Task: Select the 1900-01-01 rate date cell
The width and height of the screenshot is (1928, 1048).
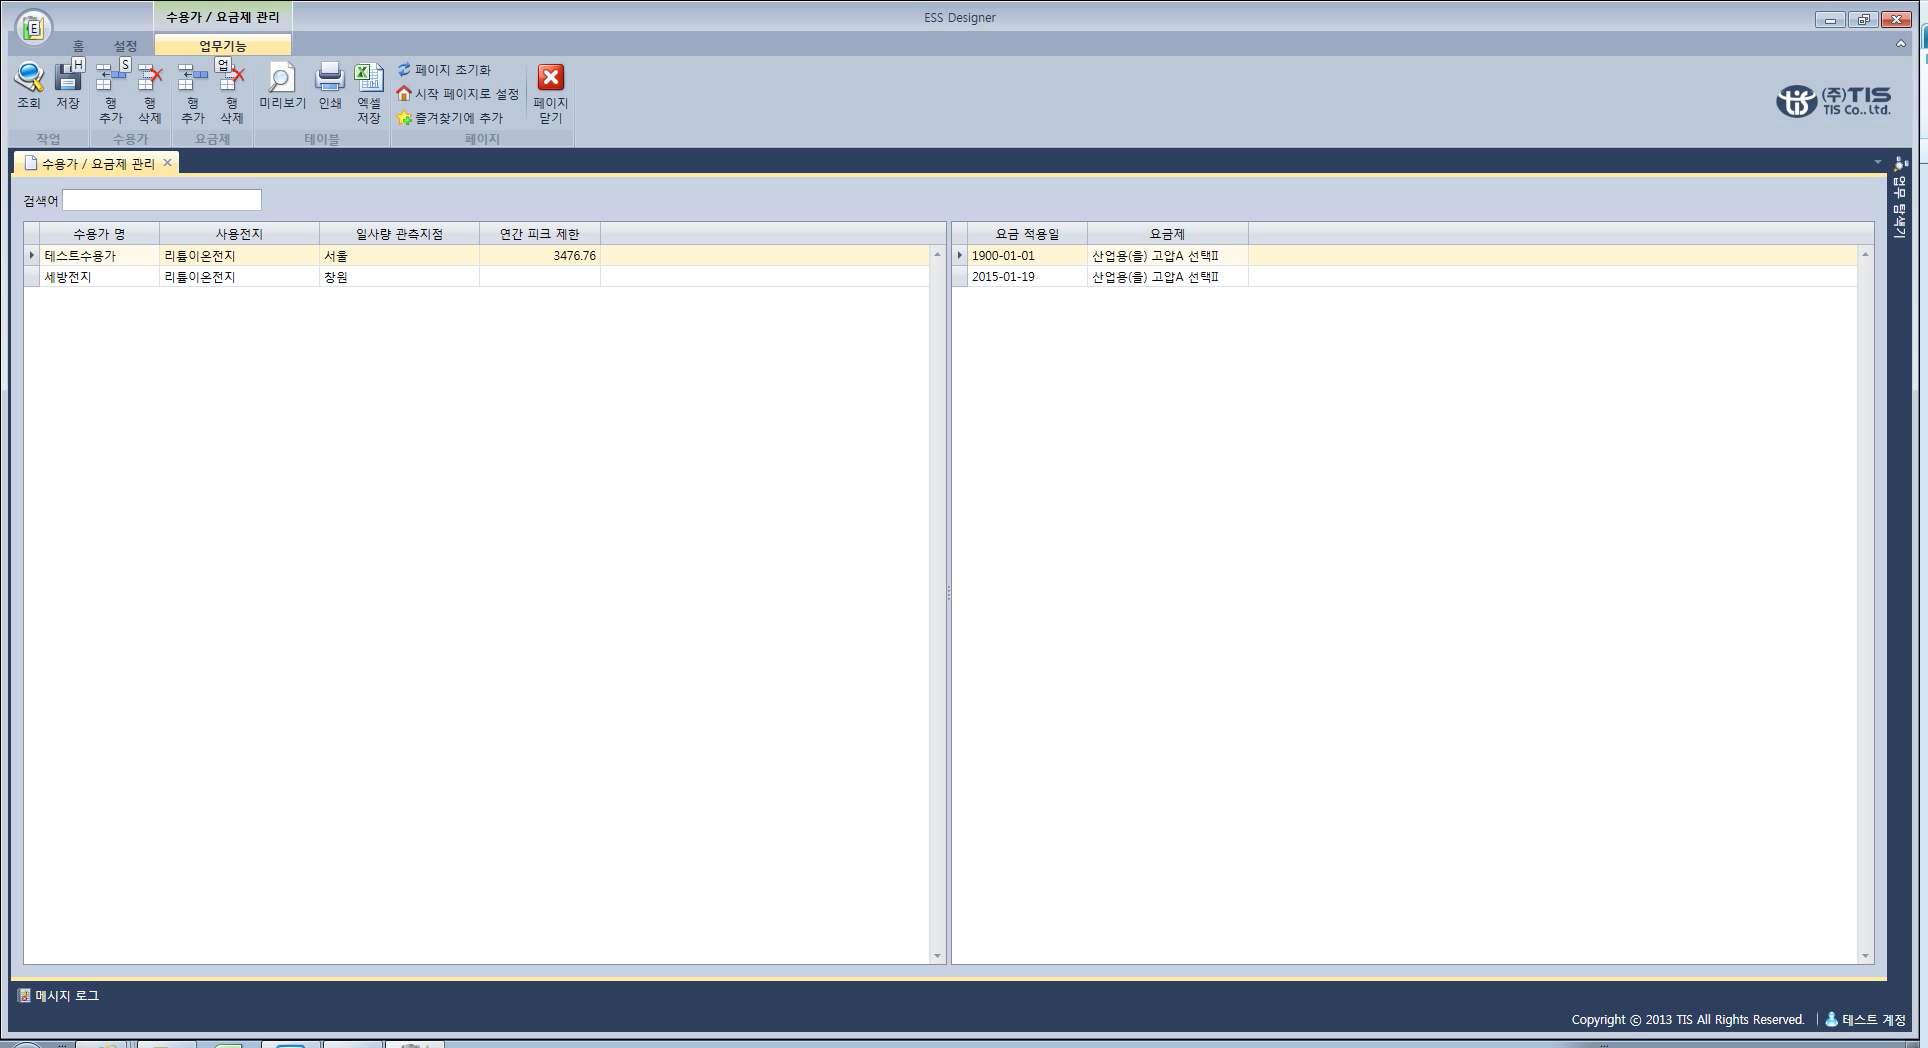Action: pyautogui.click(x=1027, y=256)
